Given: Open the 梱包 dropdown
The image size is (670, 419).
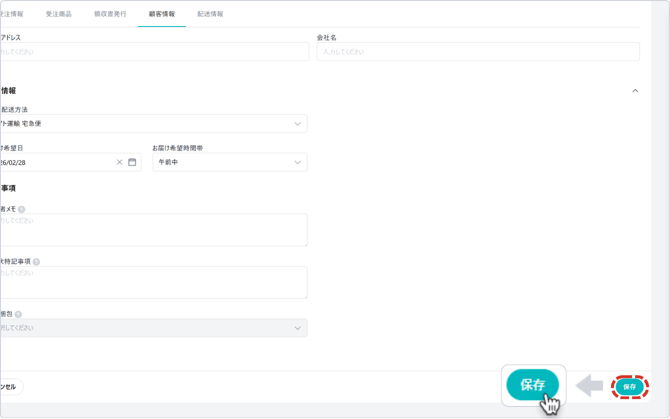Looking at the screenshot, I should pyautogui.click(x=153, y=328).
